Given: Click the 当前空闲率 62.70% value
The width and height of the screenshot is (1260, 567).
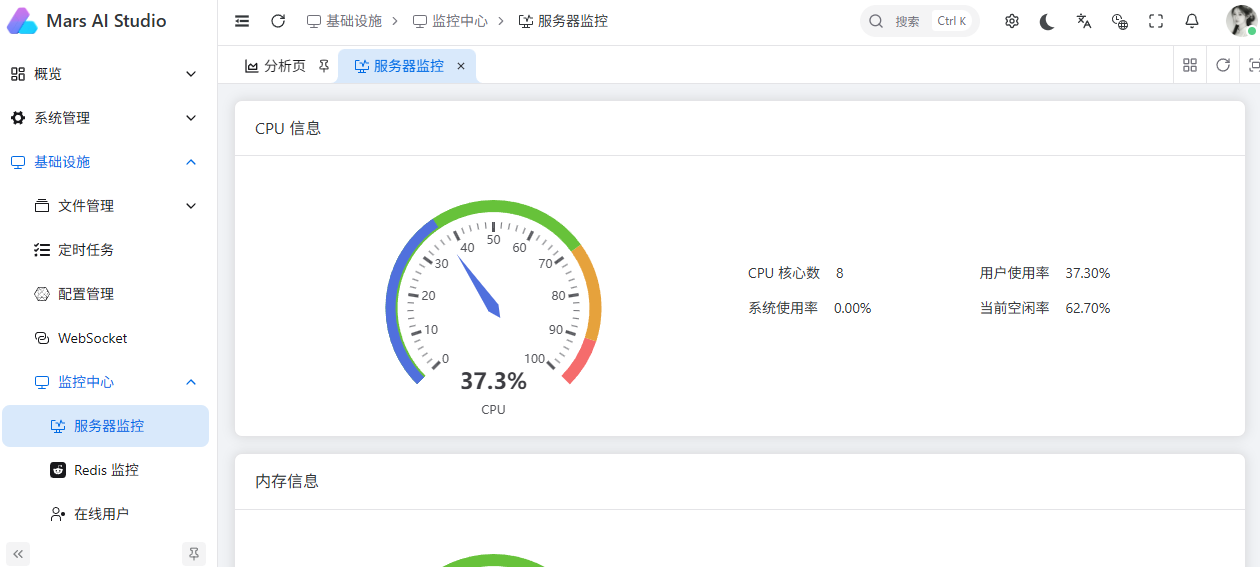Looking at the screenshot, I should pos(1088,308).
